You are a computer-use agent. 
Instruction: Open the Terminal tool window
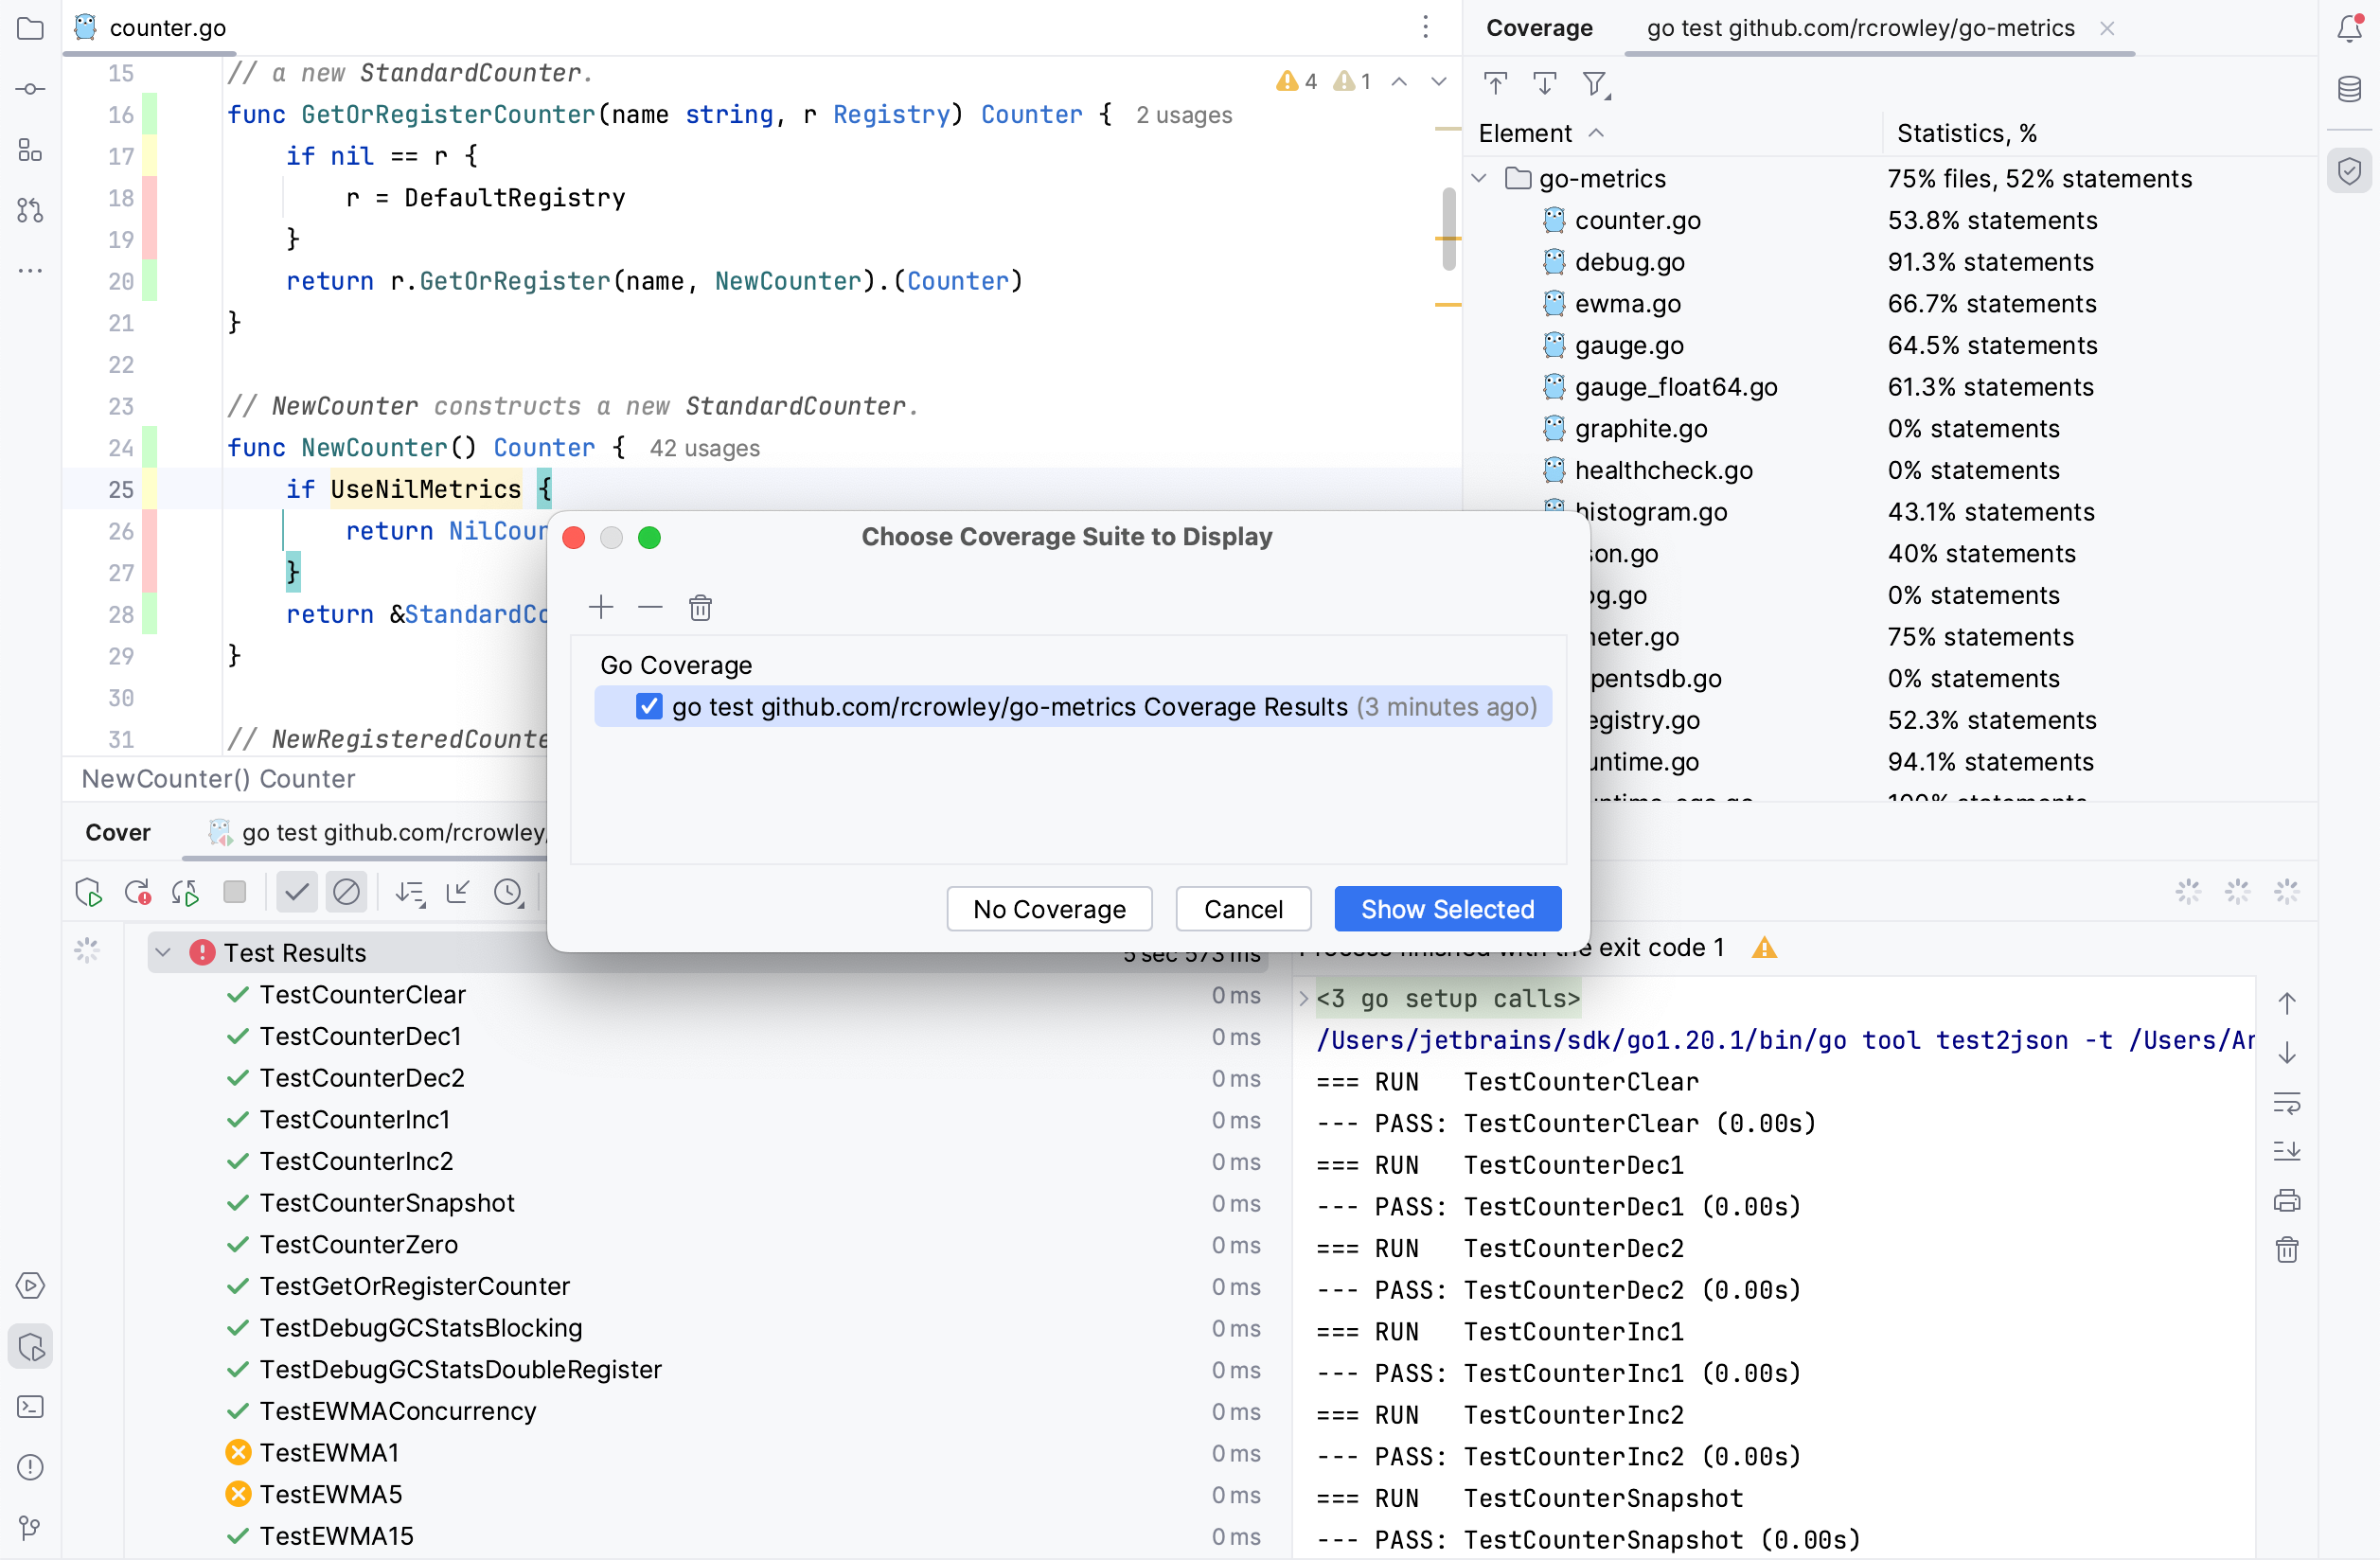point(30,1406)
